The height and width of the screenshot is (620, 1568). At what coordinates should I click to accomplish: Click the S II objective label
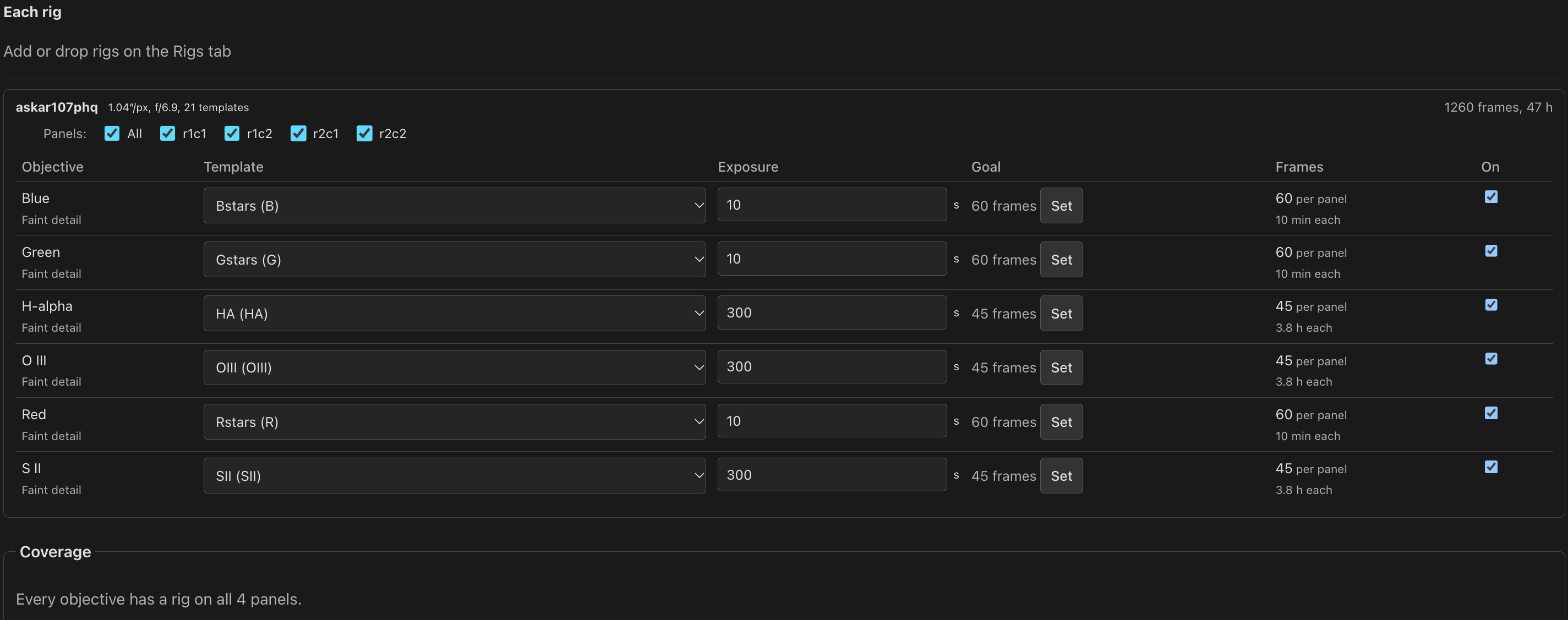pos(31,468)
